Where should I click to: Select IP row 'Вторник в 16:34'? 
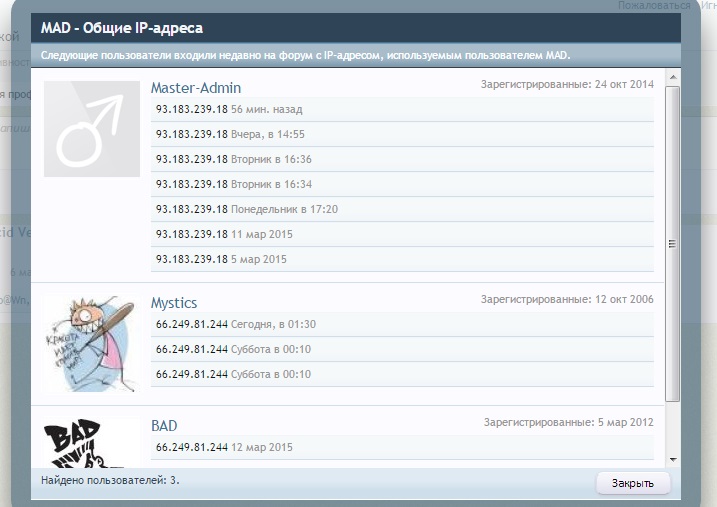pos(402,184)
